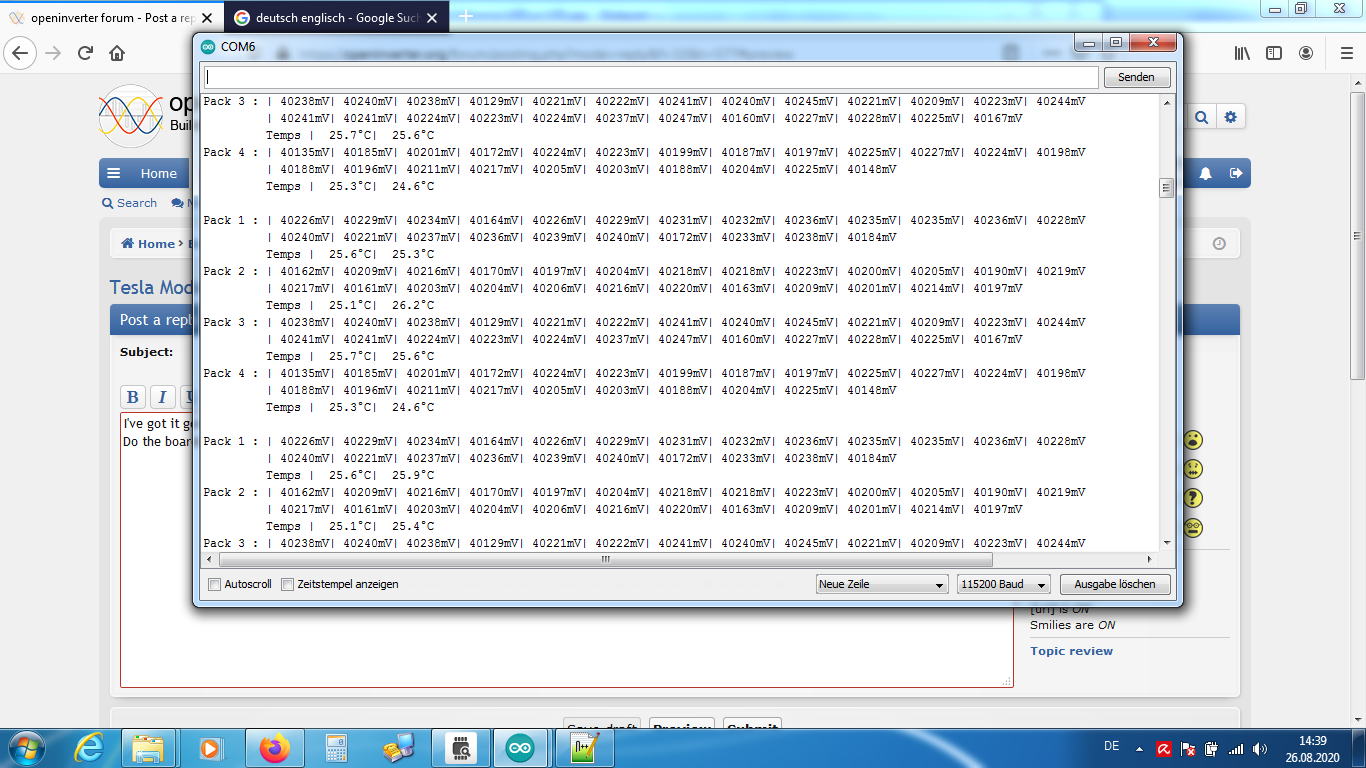Viewport: 1366px width, 768px height.
Task: Click the Bold formatting button in editor
Action: (133, 397)
